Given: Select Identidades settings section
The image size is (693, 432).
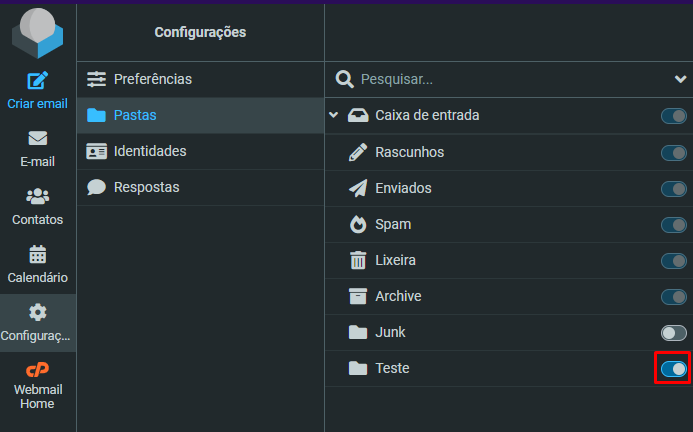Looking at the screenshot, I should (200, 151).
